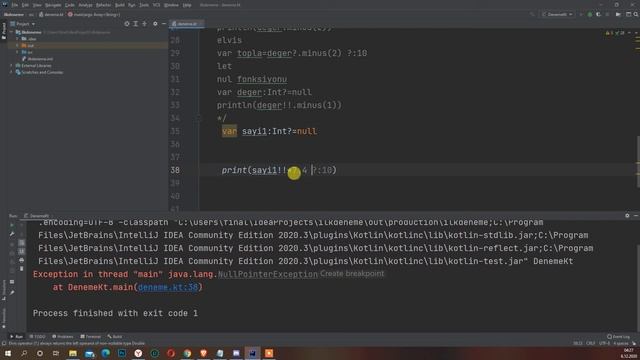
Task: Open Run panel settings gear
Action: tap(627, 216)
